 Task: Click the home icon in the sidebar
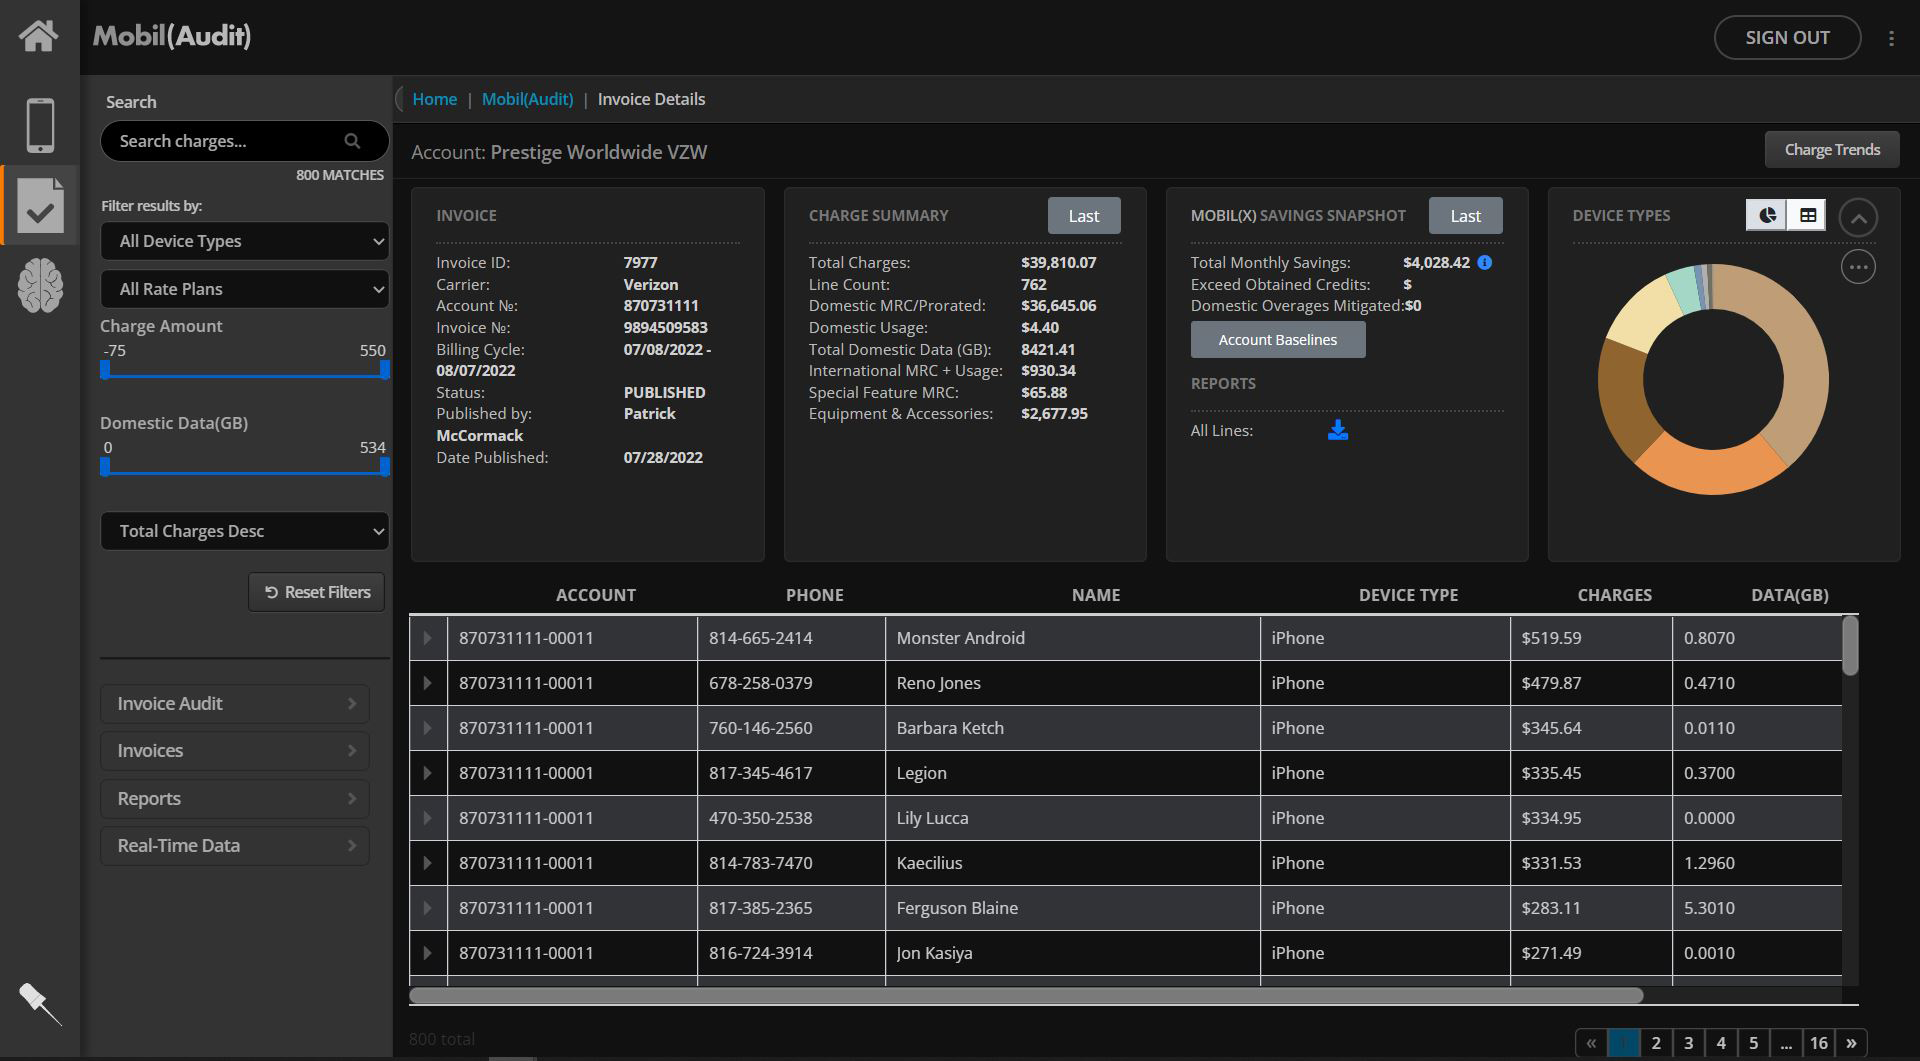(x=39, y=36)
